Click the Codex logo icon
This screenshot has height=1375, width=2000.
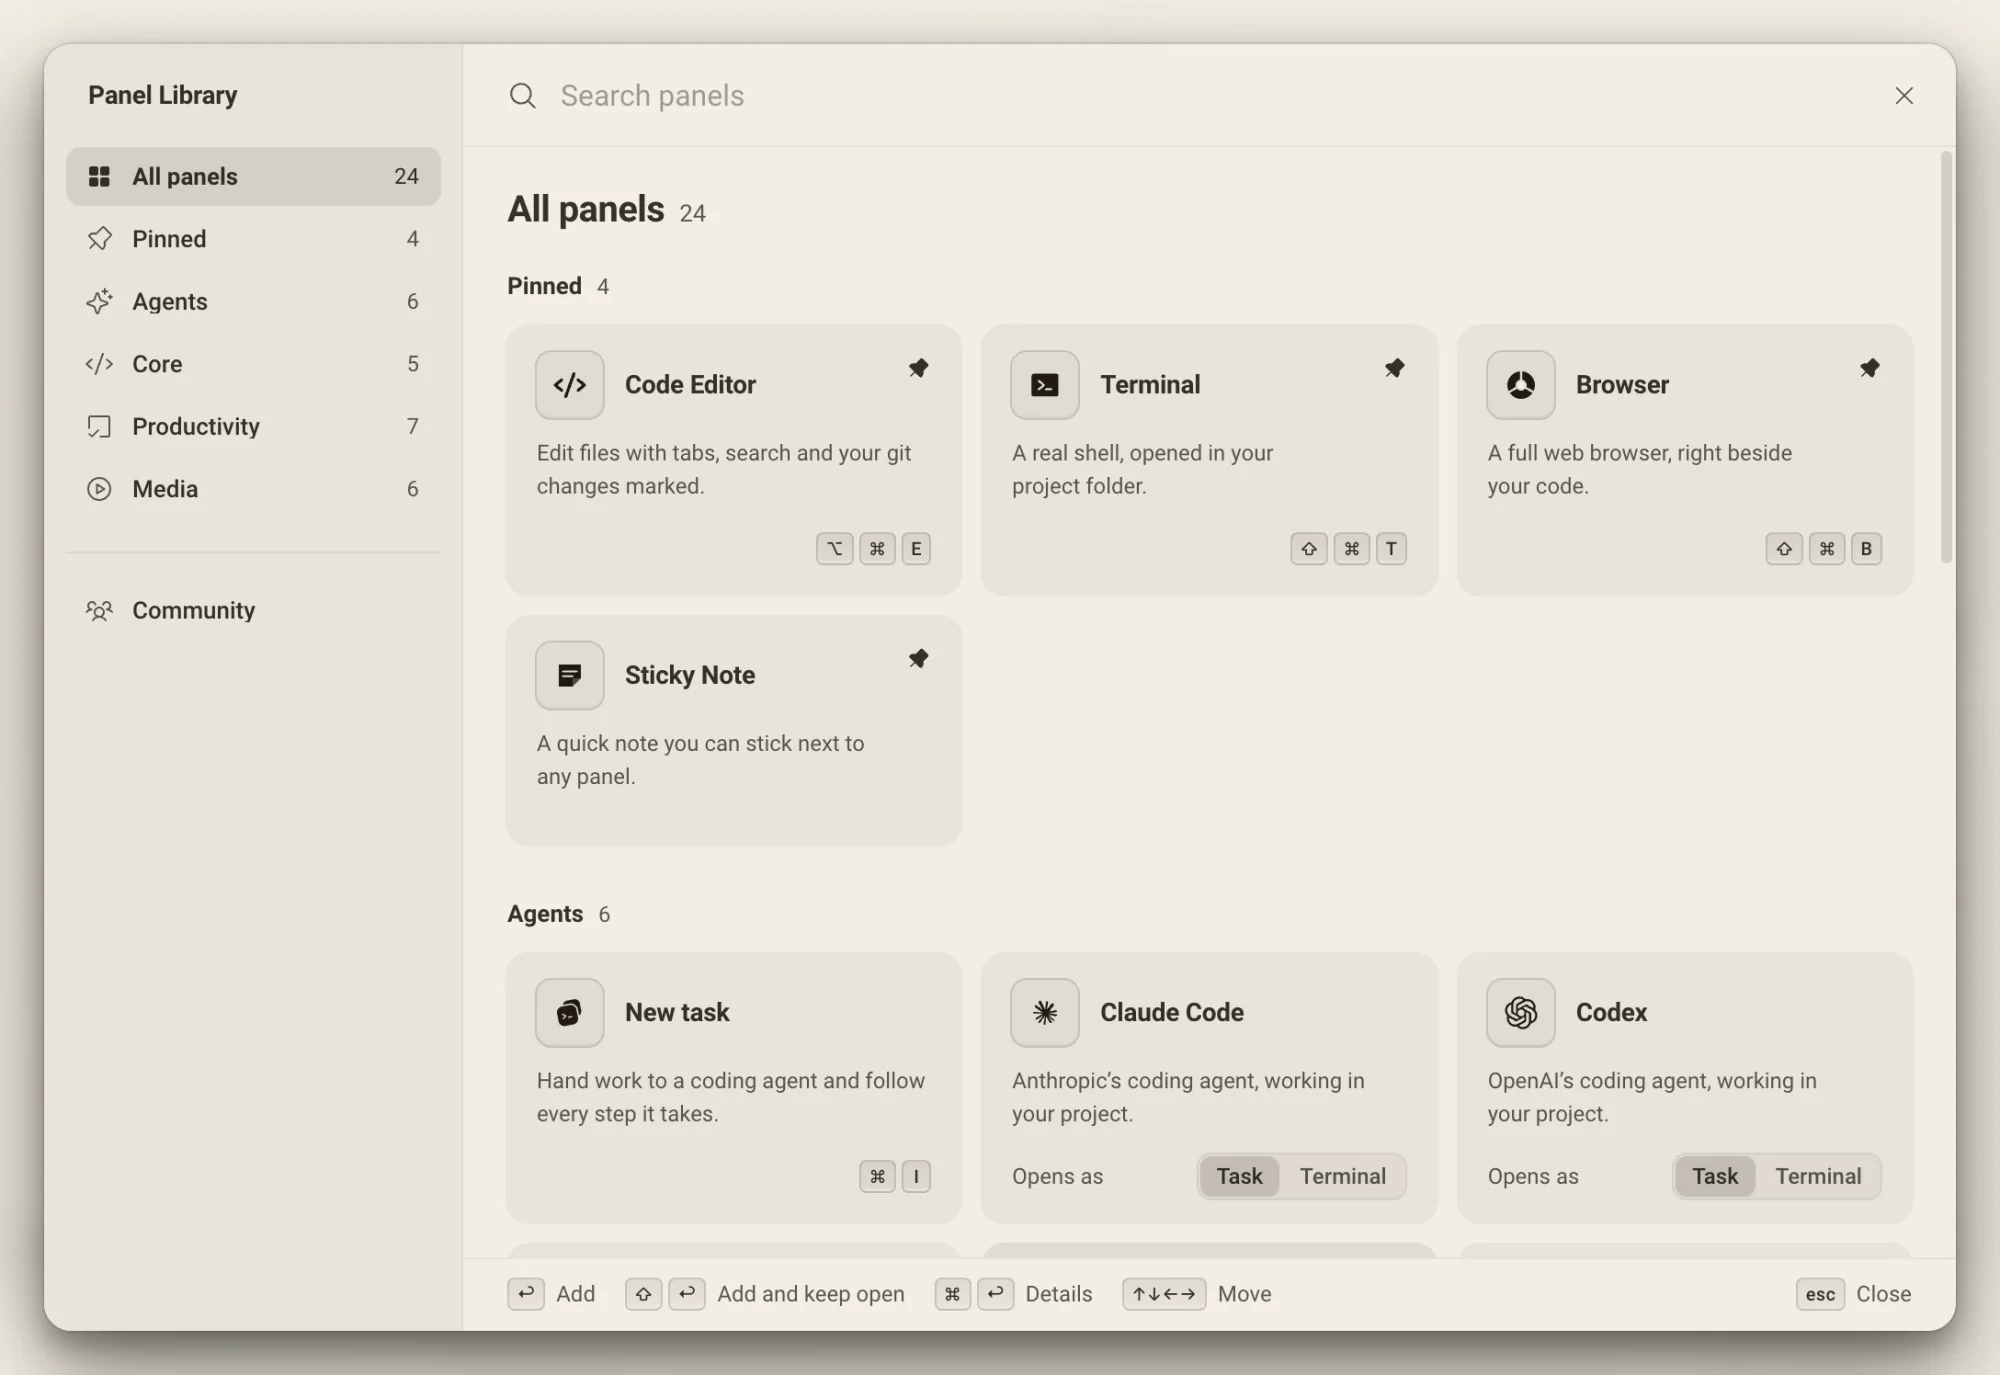pos(1520,1013)
